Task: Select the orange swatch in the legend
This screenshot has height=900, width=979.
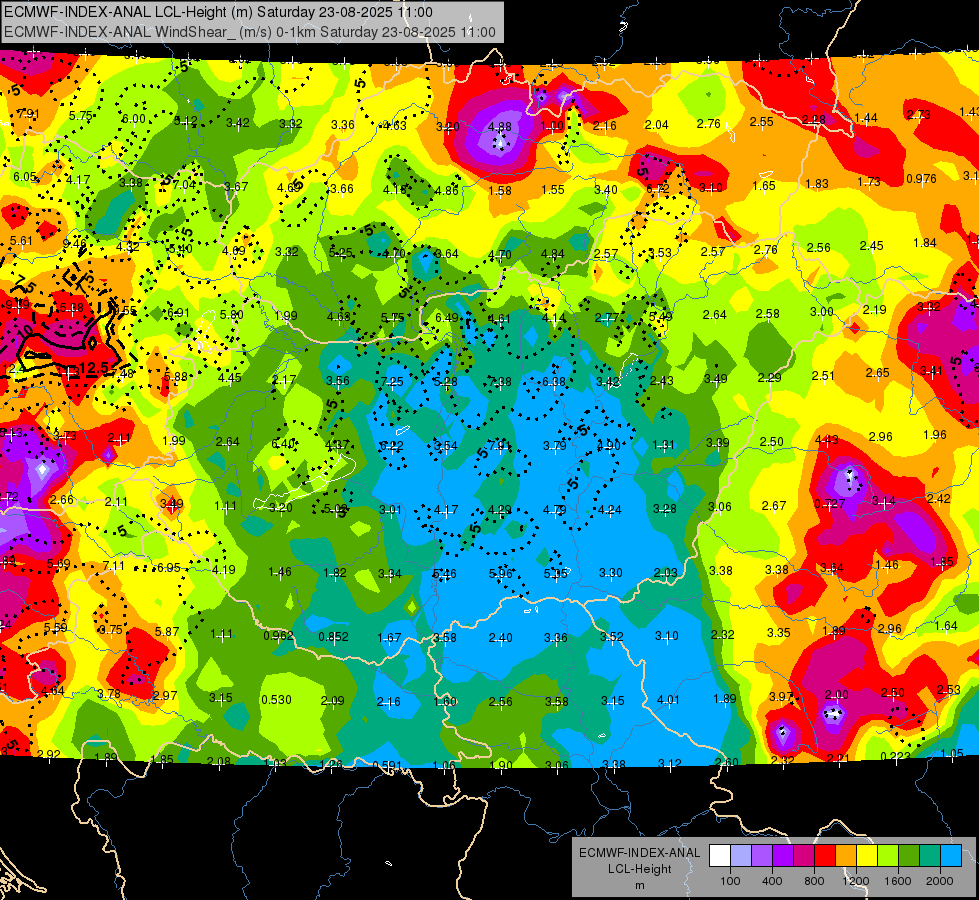Action: [845, 856]
